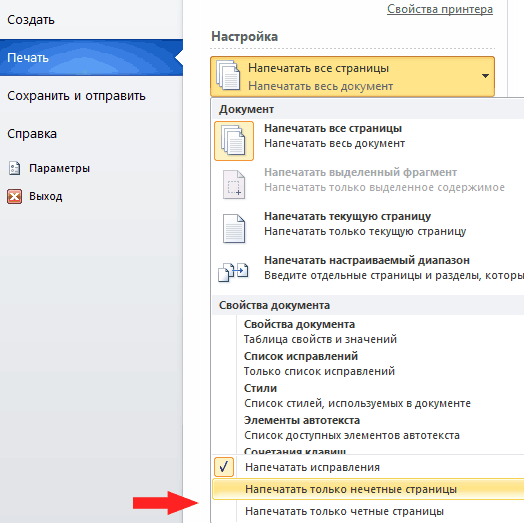This screenshot has width=524, height=523.
Task: Collapse the Напечатать все страницы dropdown arrow
Action: coord(485,76)
